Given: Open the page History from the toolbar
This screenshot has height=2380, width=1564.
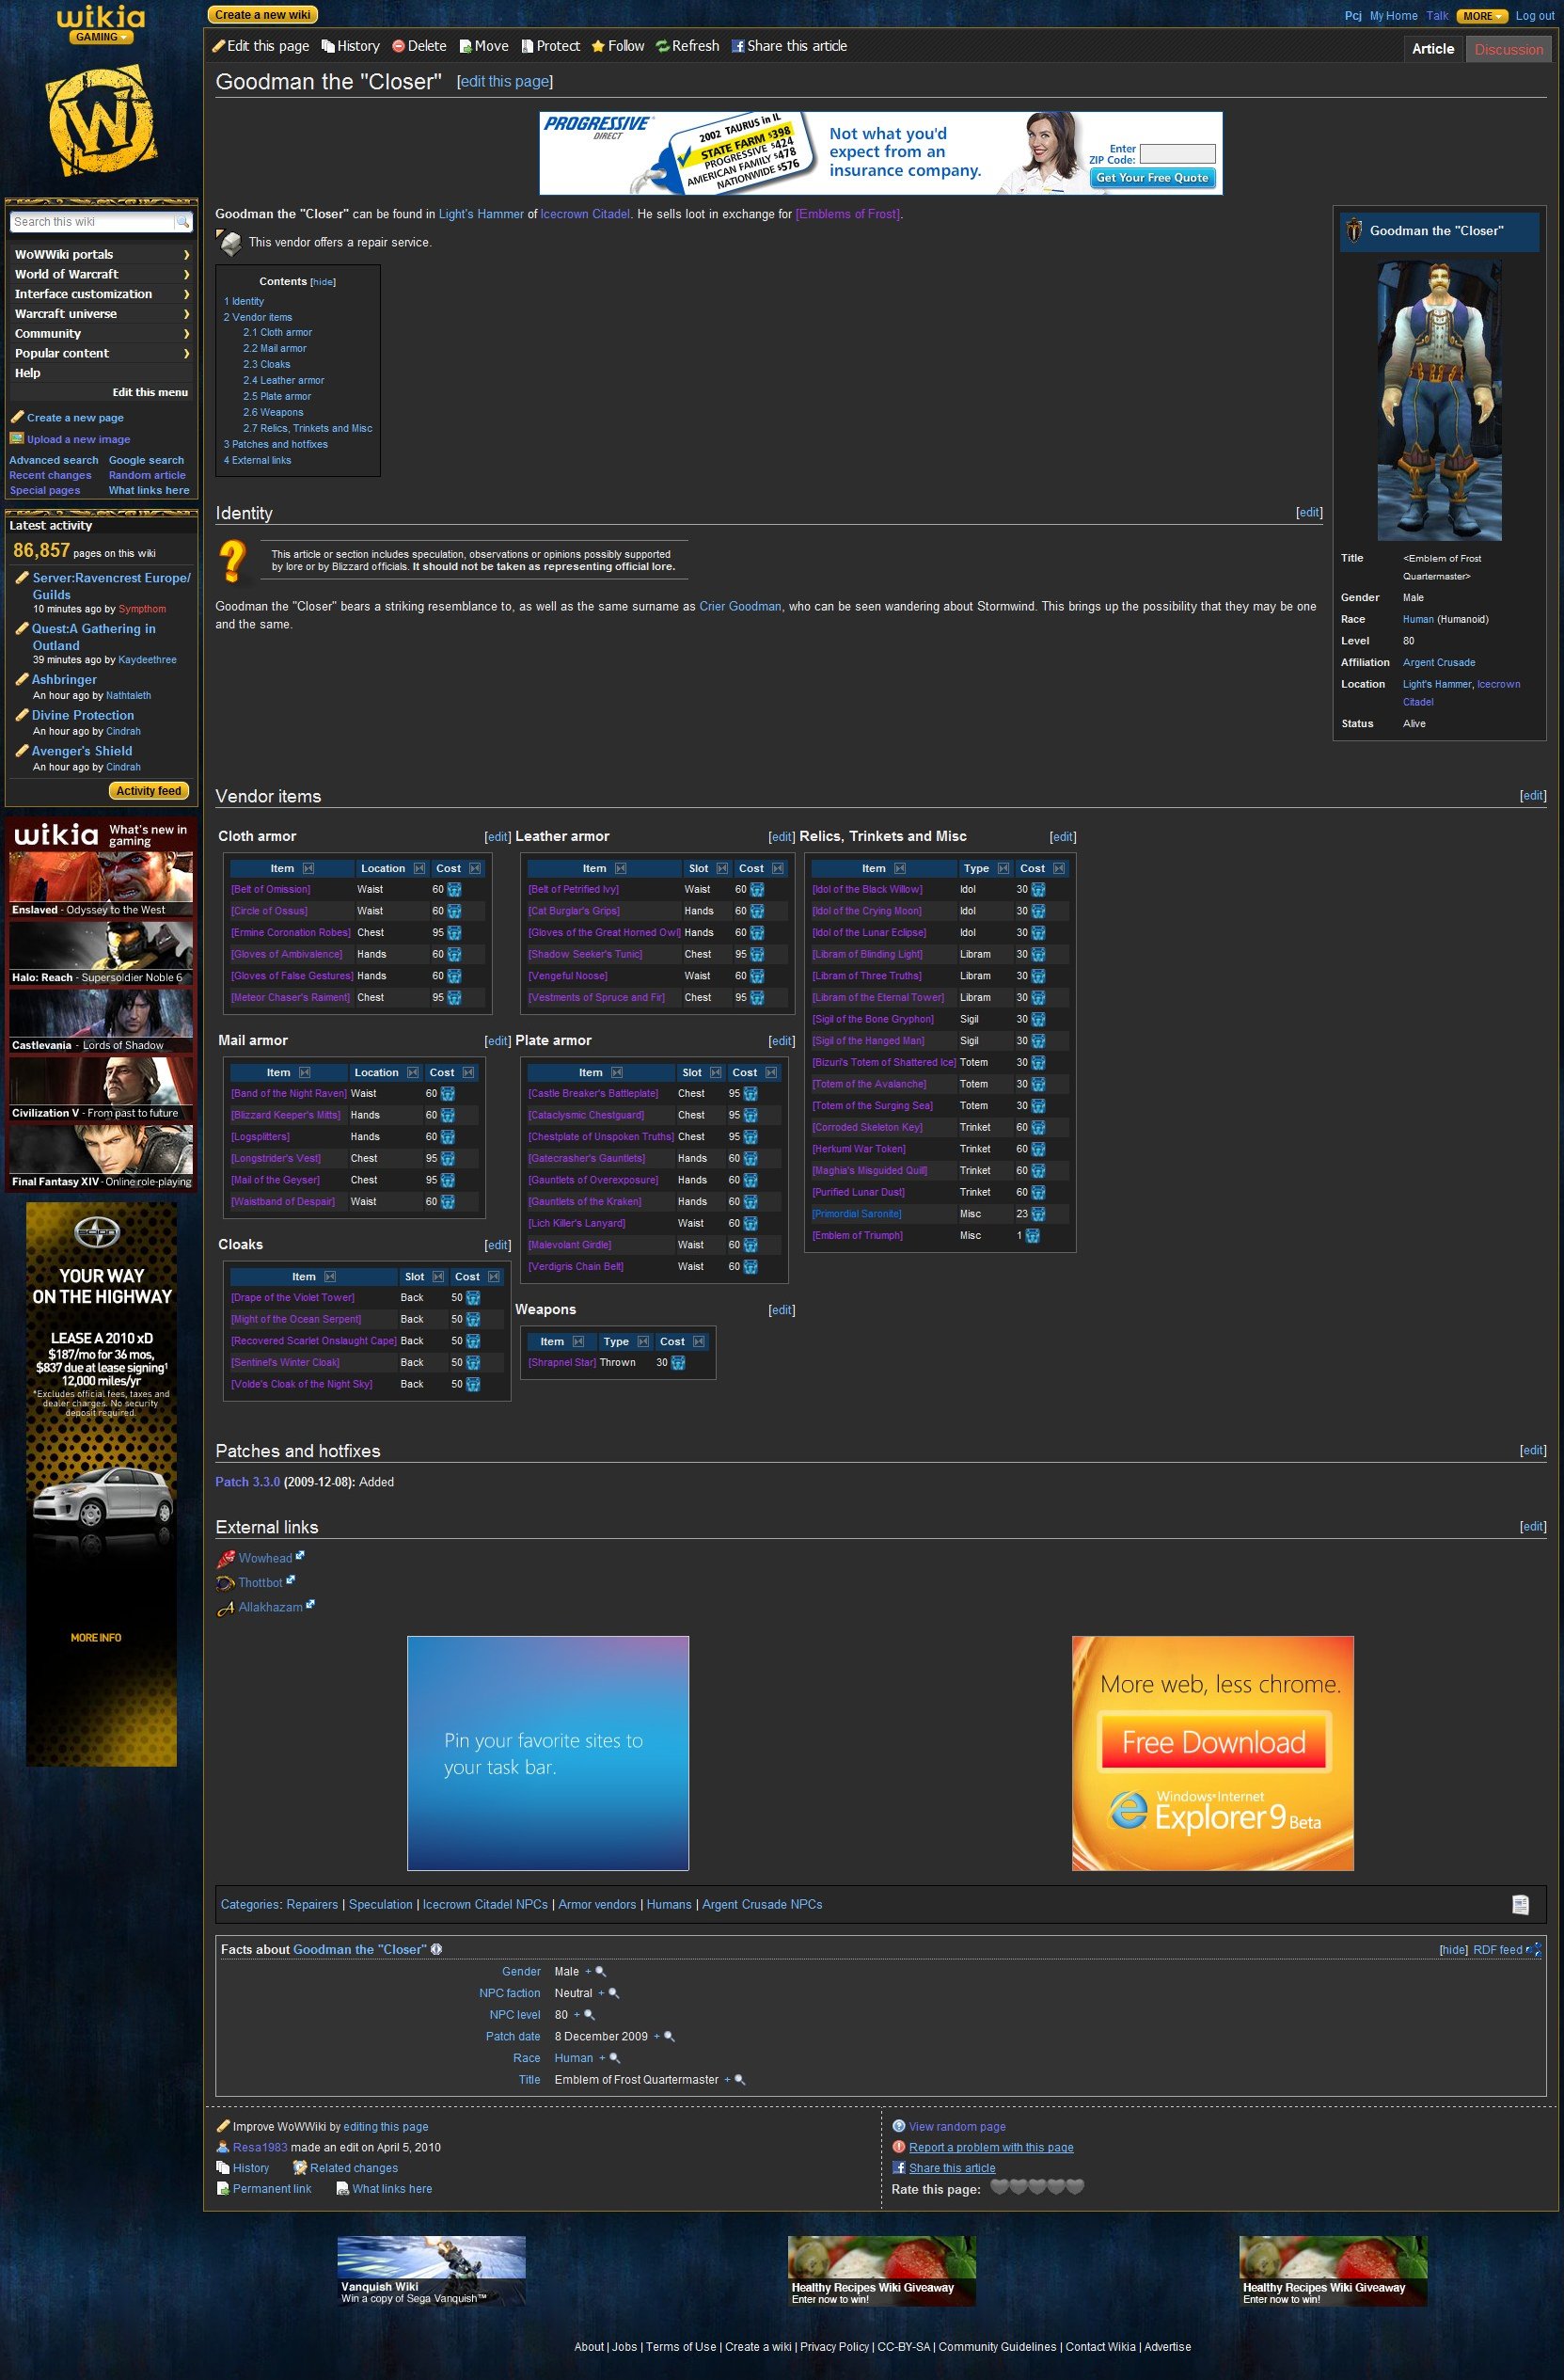Looking at the screenshot, I should [350, 46].
